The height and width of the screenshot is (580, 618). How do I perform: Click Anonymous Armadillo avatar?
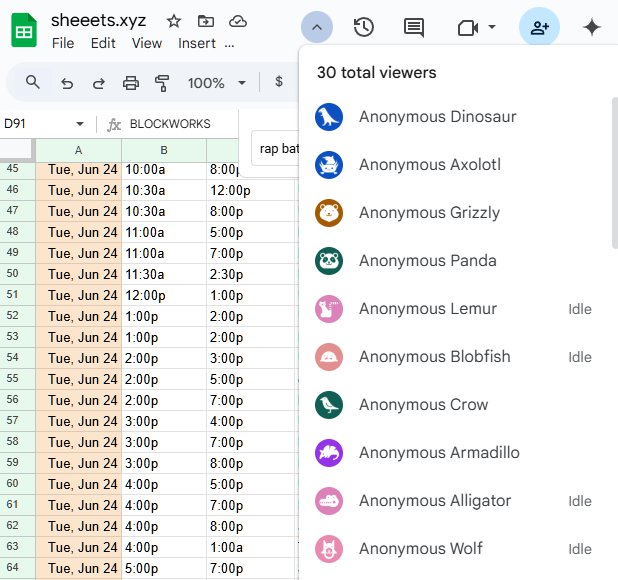coord(329,453)
